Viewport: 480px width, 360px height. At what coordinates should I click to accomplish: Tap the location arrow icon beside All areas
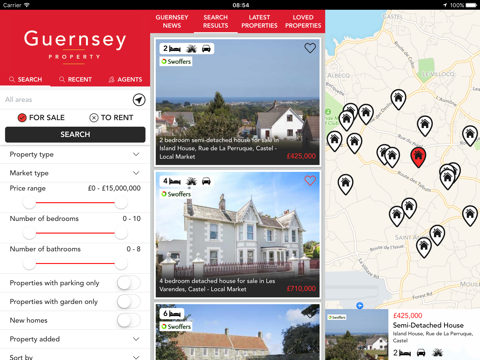pyautogui.click(x=139, y=100)
